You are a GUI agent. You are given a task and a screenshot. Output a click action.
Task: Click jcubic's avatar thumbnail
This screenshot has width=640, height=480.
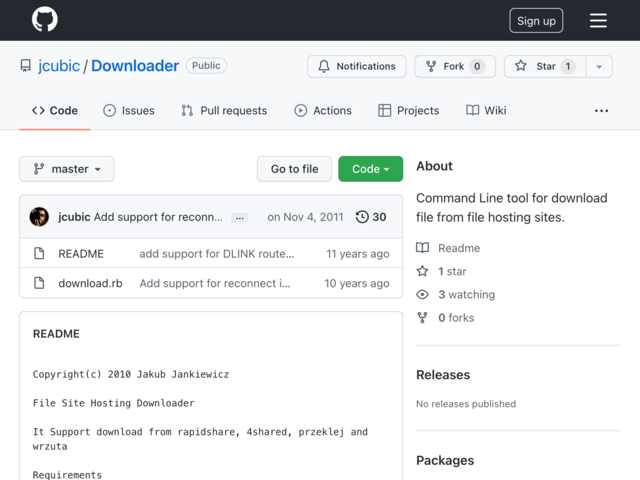pos(40,217)
